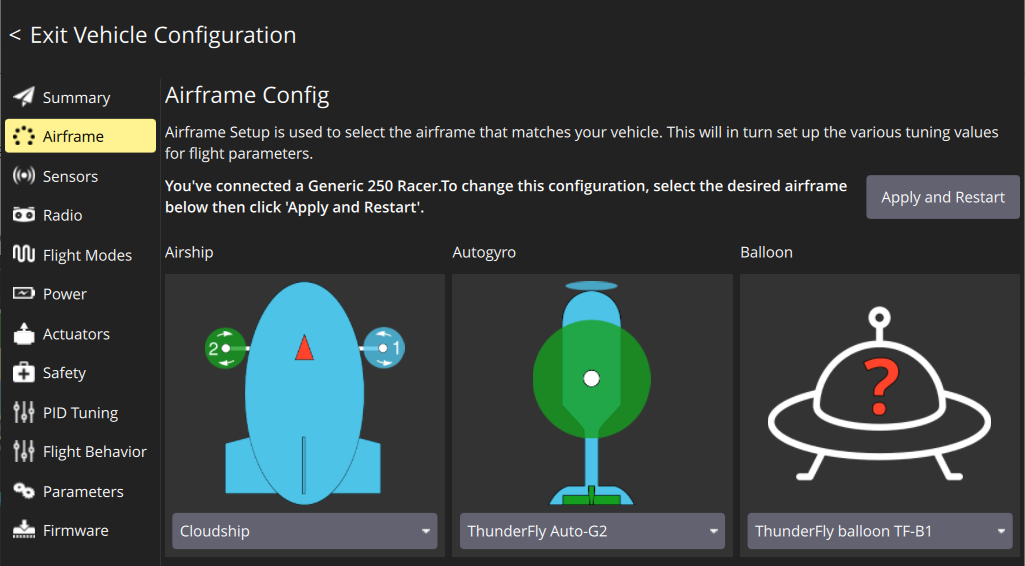This screenshot has width=1025, height=566.
Task: Click the Flight Behavior sliders icon
Action: 24,451
